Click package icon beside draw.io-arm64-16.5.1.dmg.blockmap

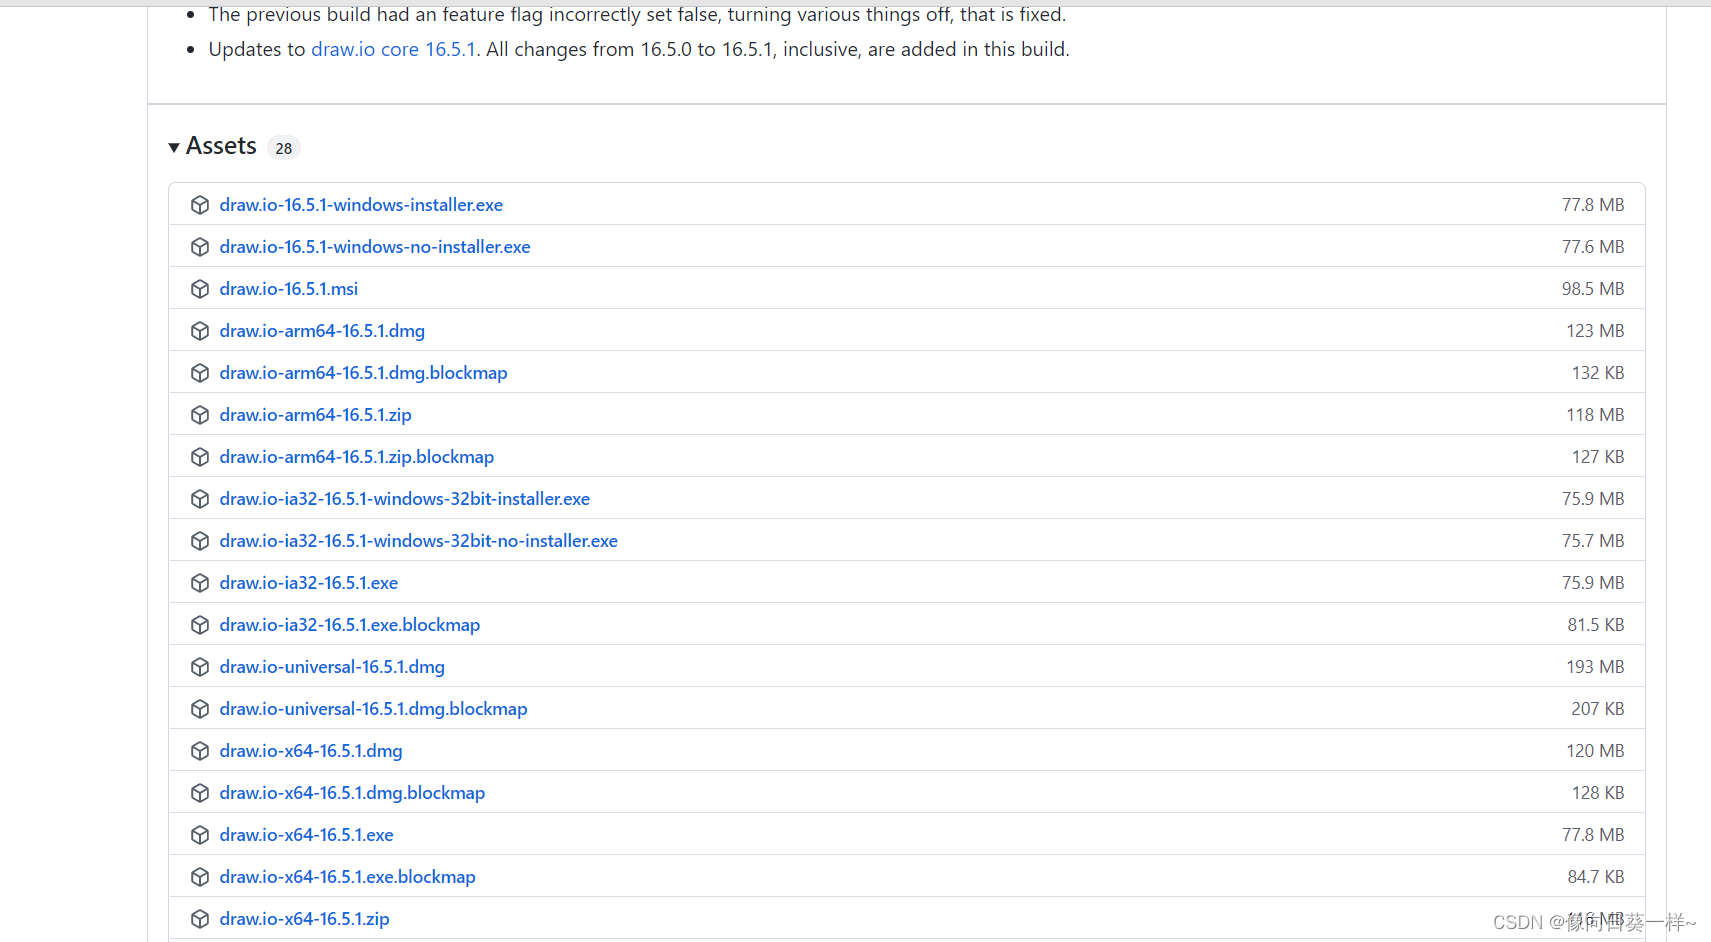tap(200, 373)
